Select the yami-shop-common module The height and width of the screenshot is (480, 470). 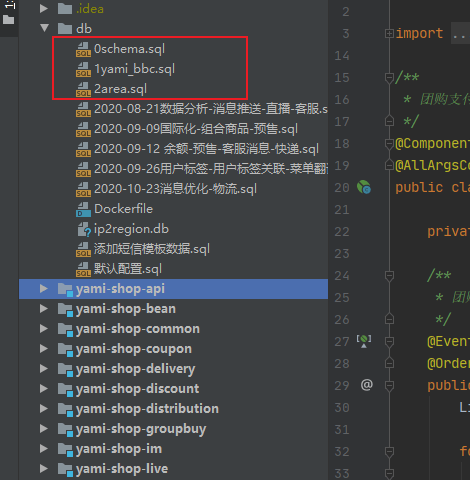coord(138,329)
